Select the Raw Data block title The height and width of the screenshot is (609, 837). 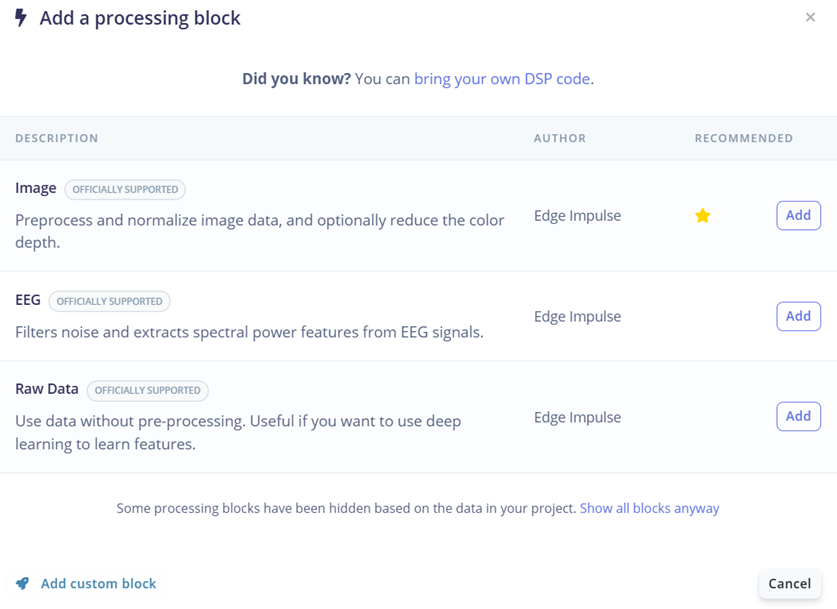click(47, 389)
